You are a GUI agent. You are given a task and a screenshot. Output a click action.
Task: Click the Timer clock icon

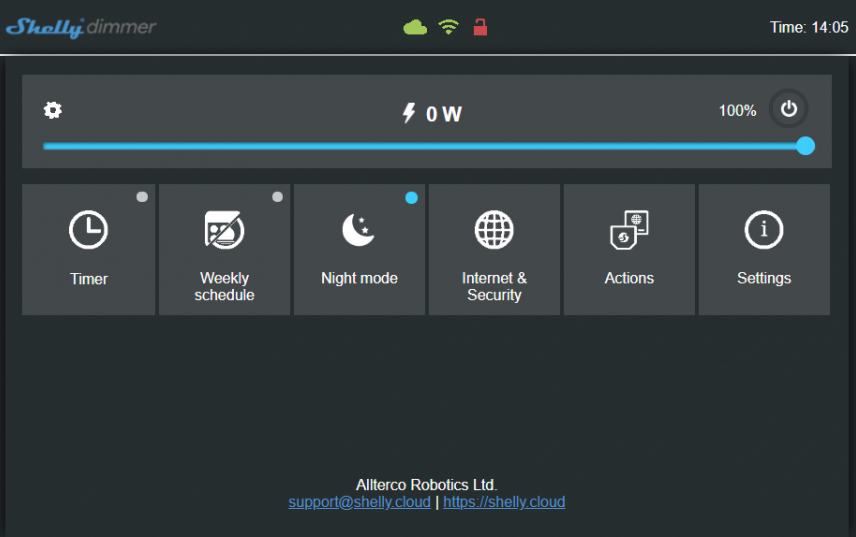[x=88, y=230]
